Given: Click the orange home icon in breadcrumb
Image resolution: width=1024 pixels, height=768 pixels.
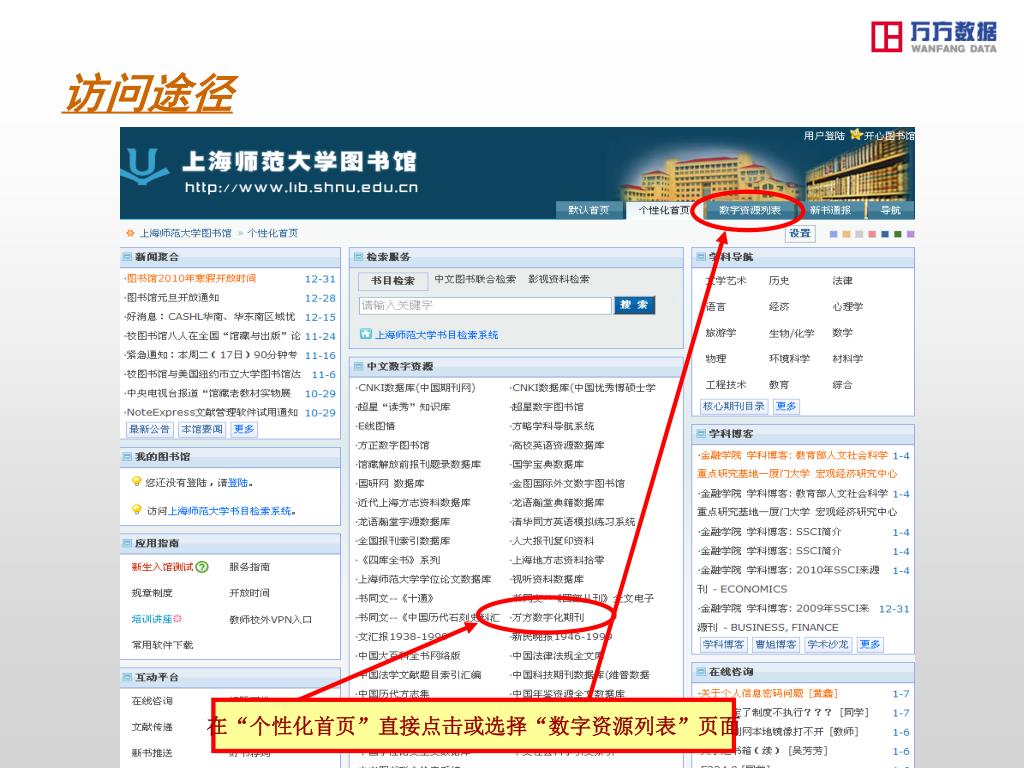Looking at the screenshot, I should [x=130, y=233].
